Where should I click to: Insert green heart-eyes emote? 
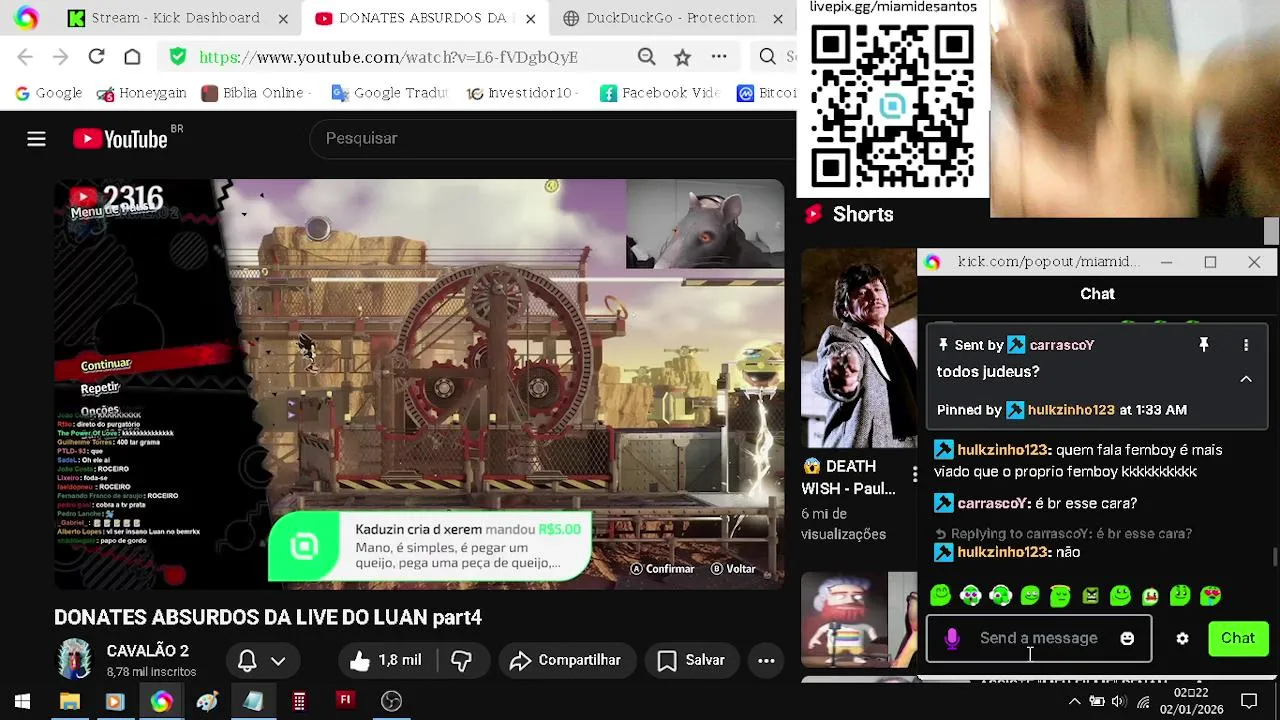click(1210, 596)
